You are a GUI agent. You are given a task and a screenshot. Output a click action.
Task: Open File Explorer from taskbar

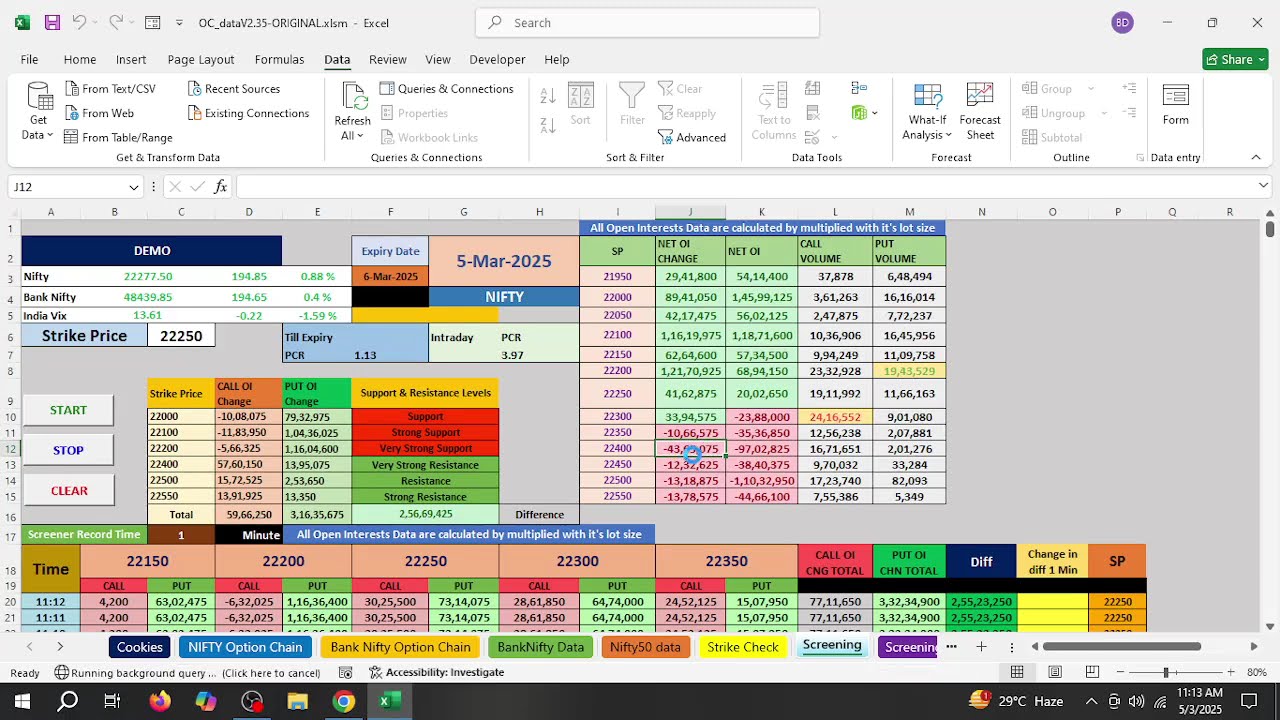(297, 701)
